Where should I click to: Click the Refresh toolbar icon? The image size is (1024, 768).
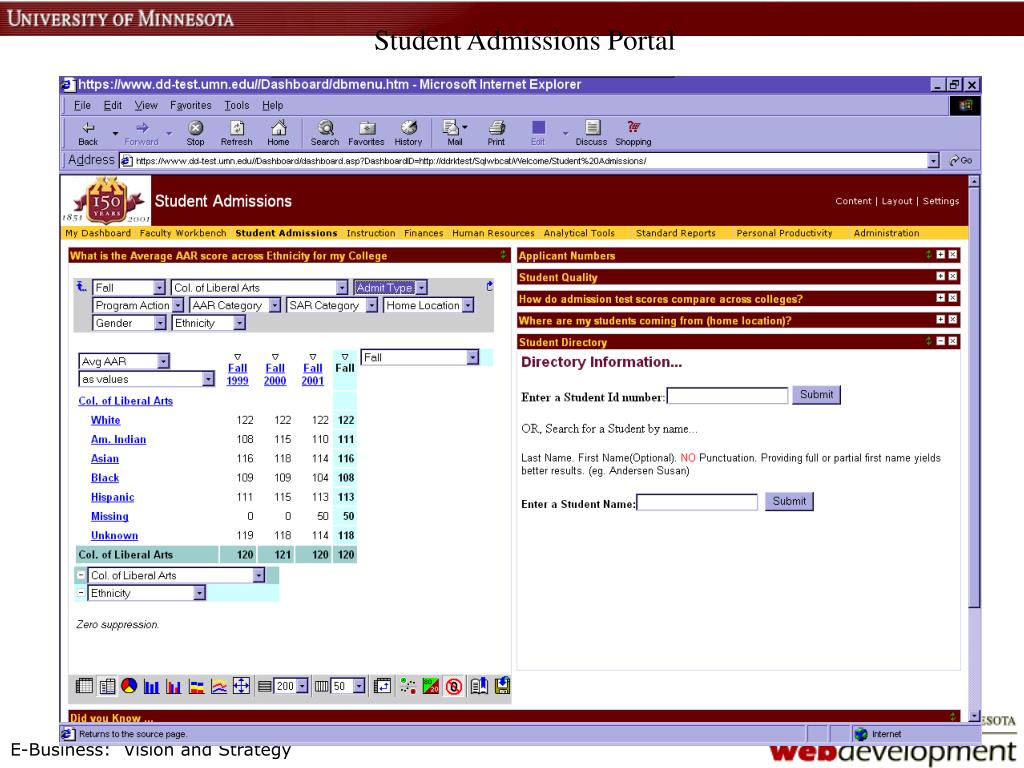(236, 133)
